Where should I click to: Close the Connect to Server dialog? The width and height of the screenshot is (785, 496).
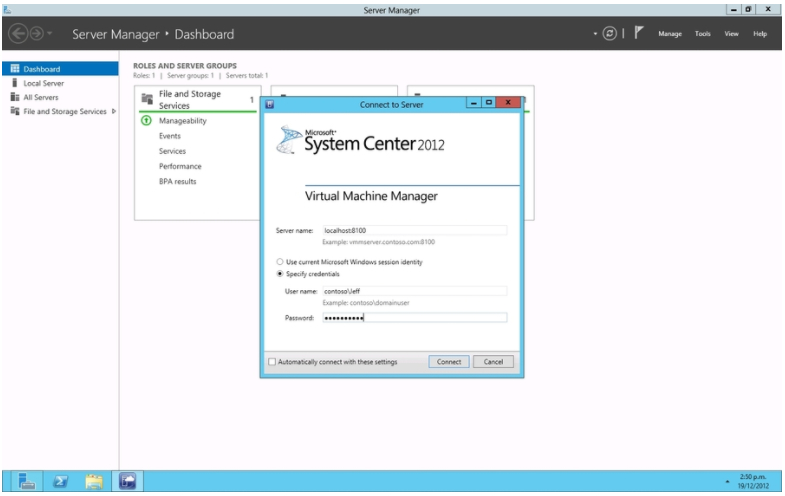[x=508, y=102]
